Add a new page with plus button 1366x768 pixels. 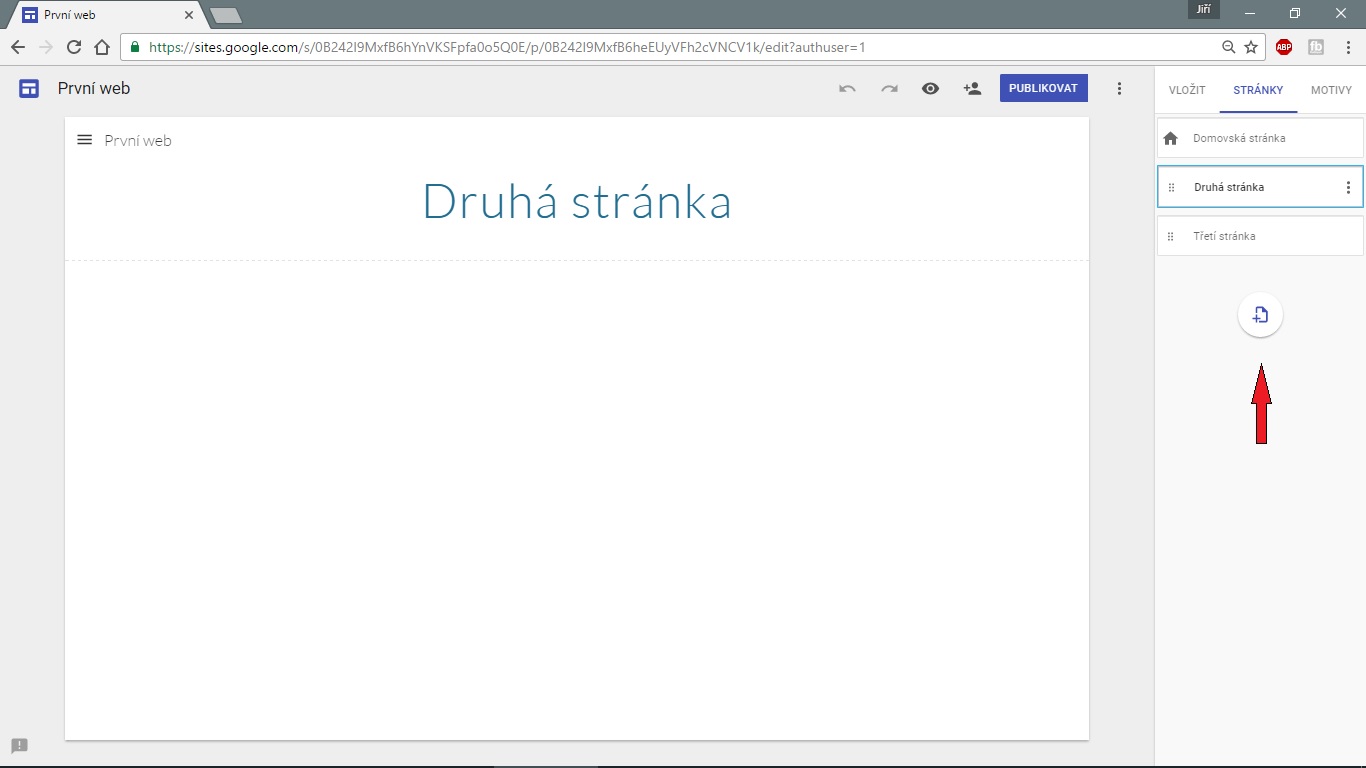pos(1260,315)
